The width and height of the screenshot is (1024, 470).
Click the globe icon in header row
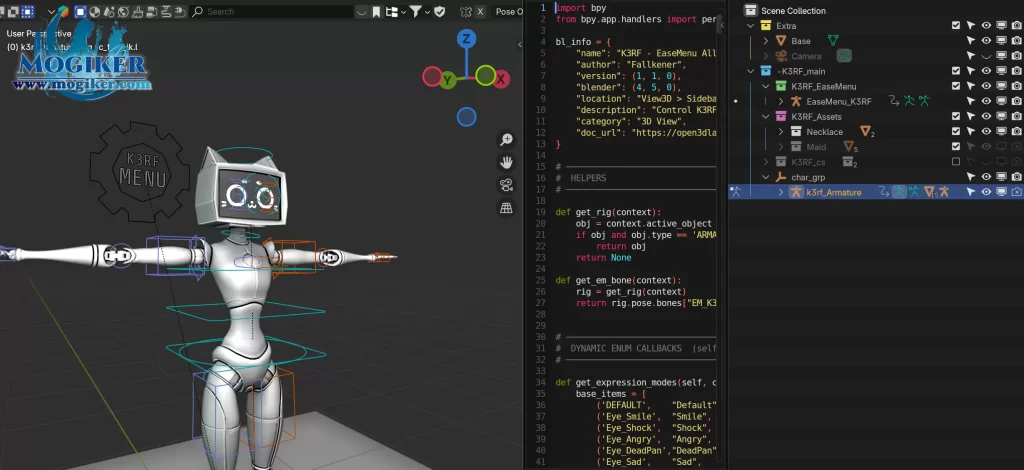coord(123,11)
